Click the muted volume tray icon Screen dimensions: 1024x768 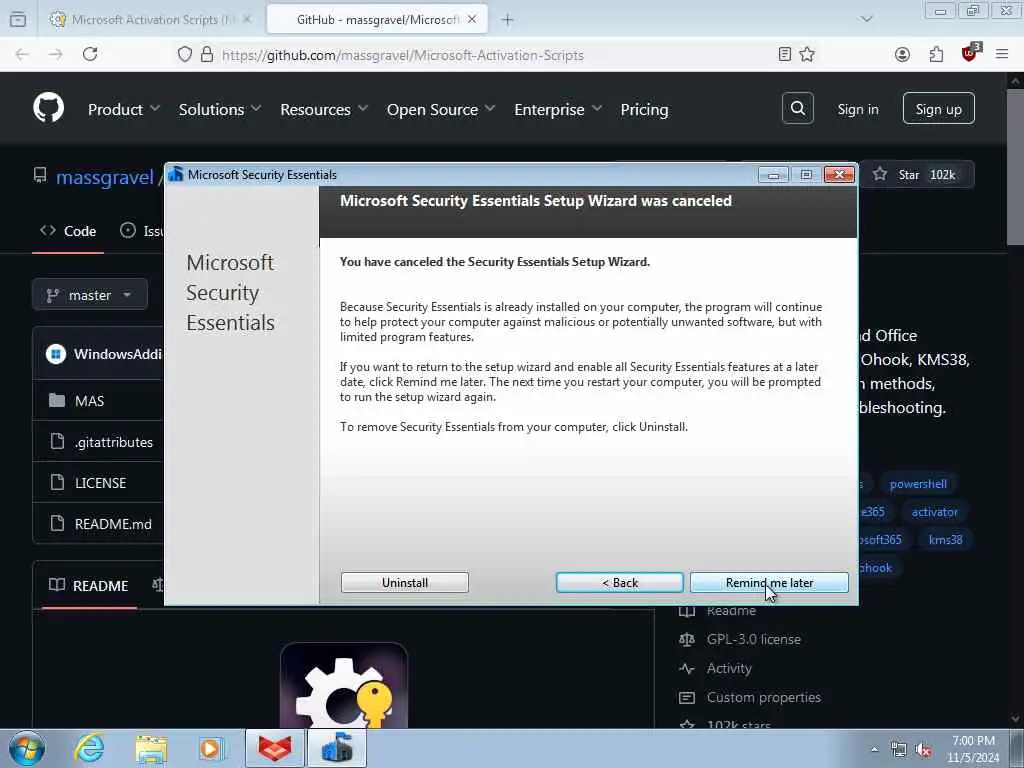click(923, 750)
